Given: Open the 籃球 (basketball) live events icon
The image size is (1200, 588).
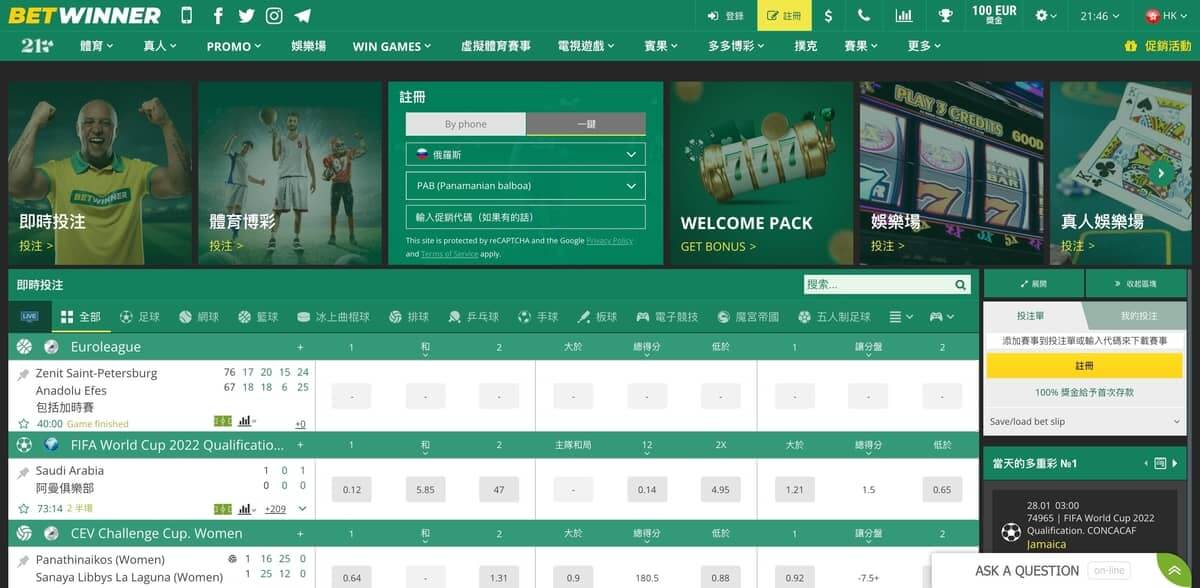Looking at the screenshot, I should [243, 316].
